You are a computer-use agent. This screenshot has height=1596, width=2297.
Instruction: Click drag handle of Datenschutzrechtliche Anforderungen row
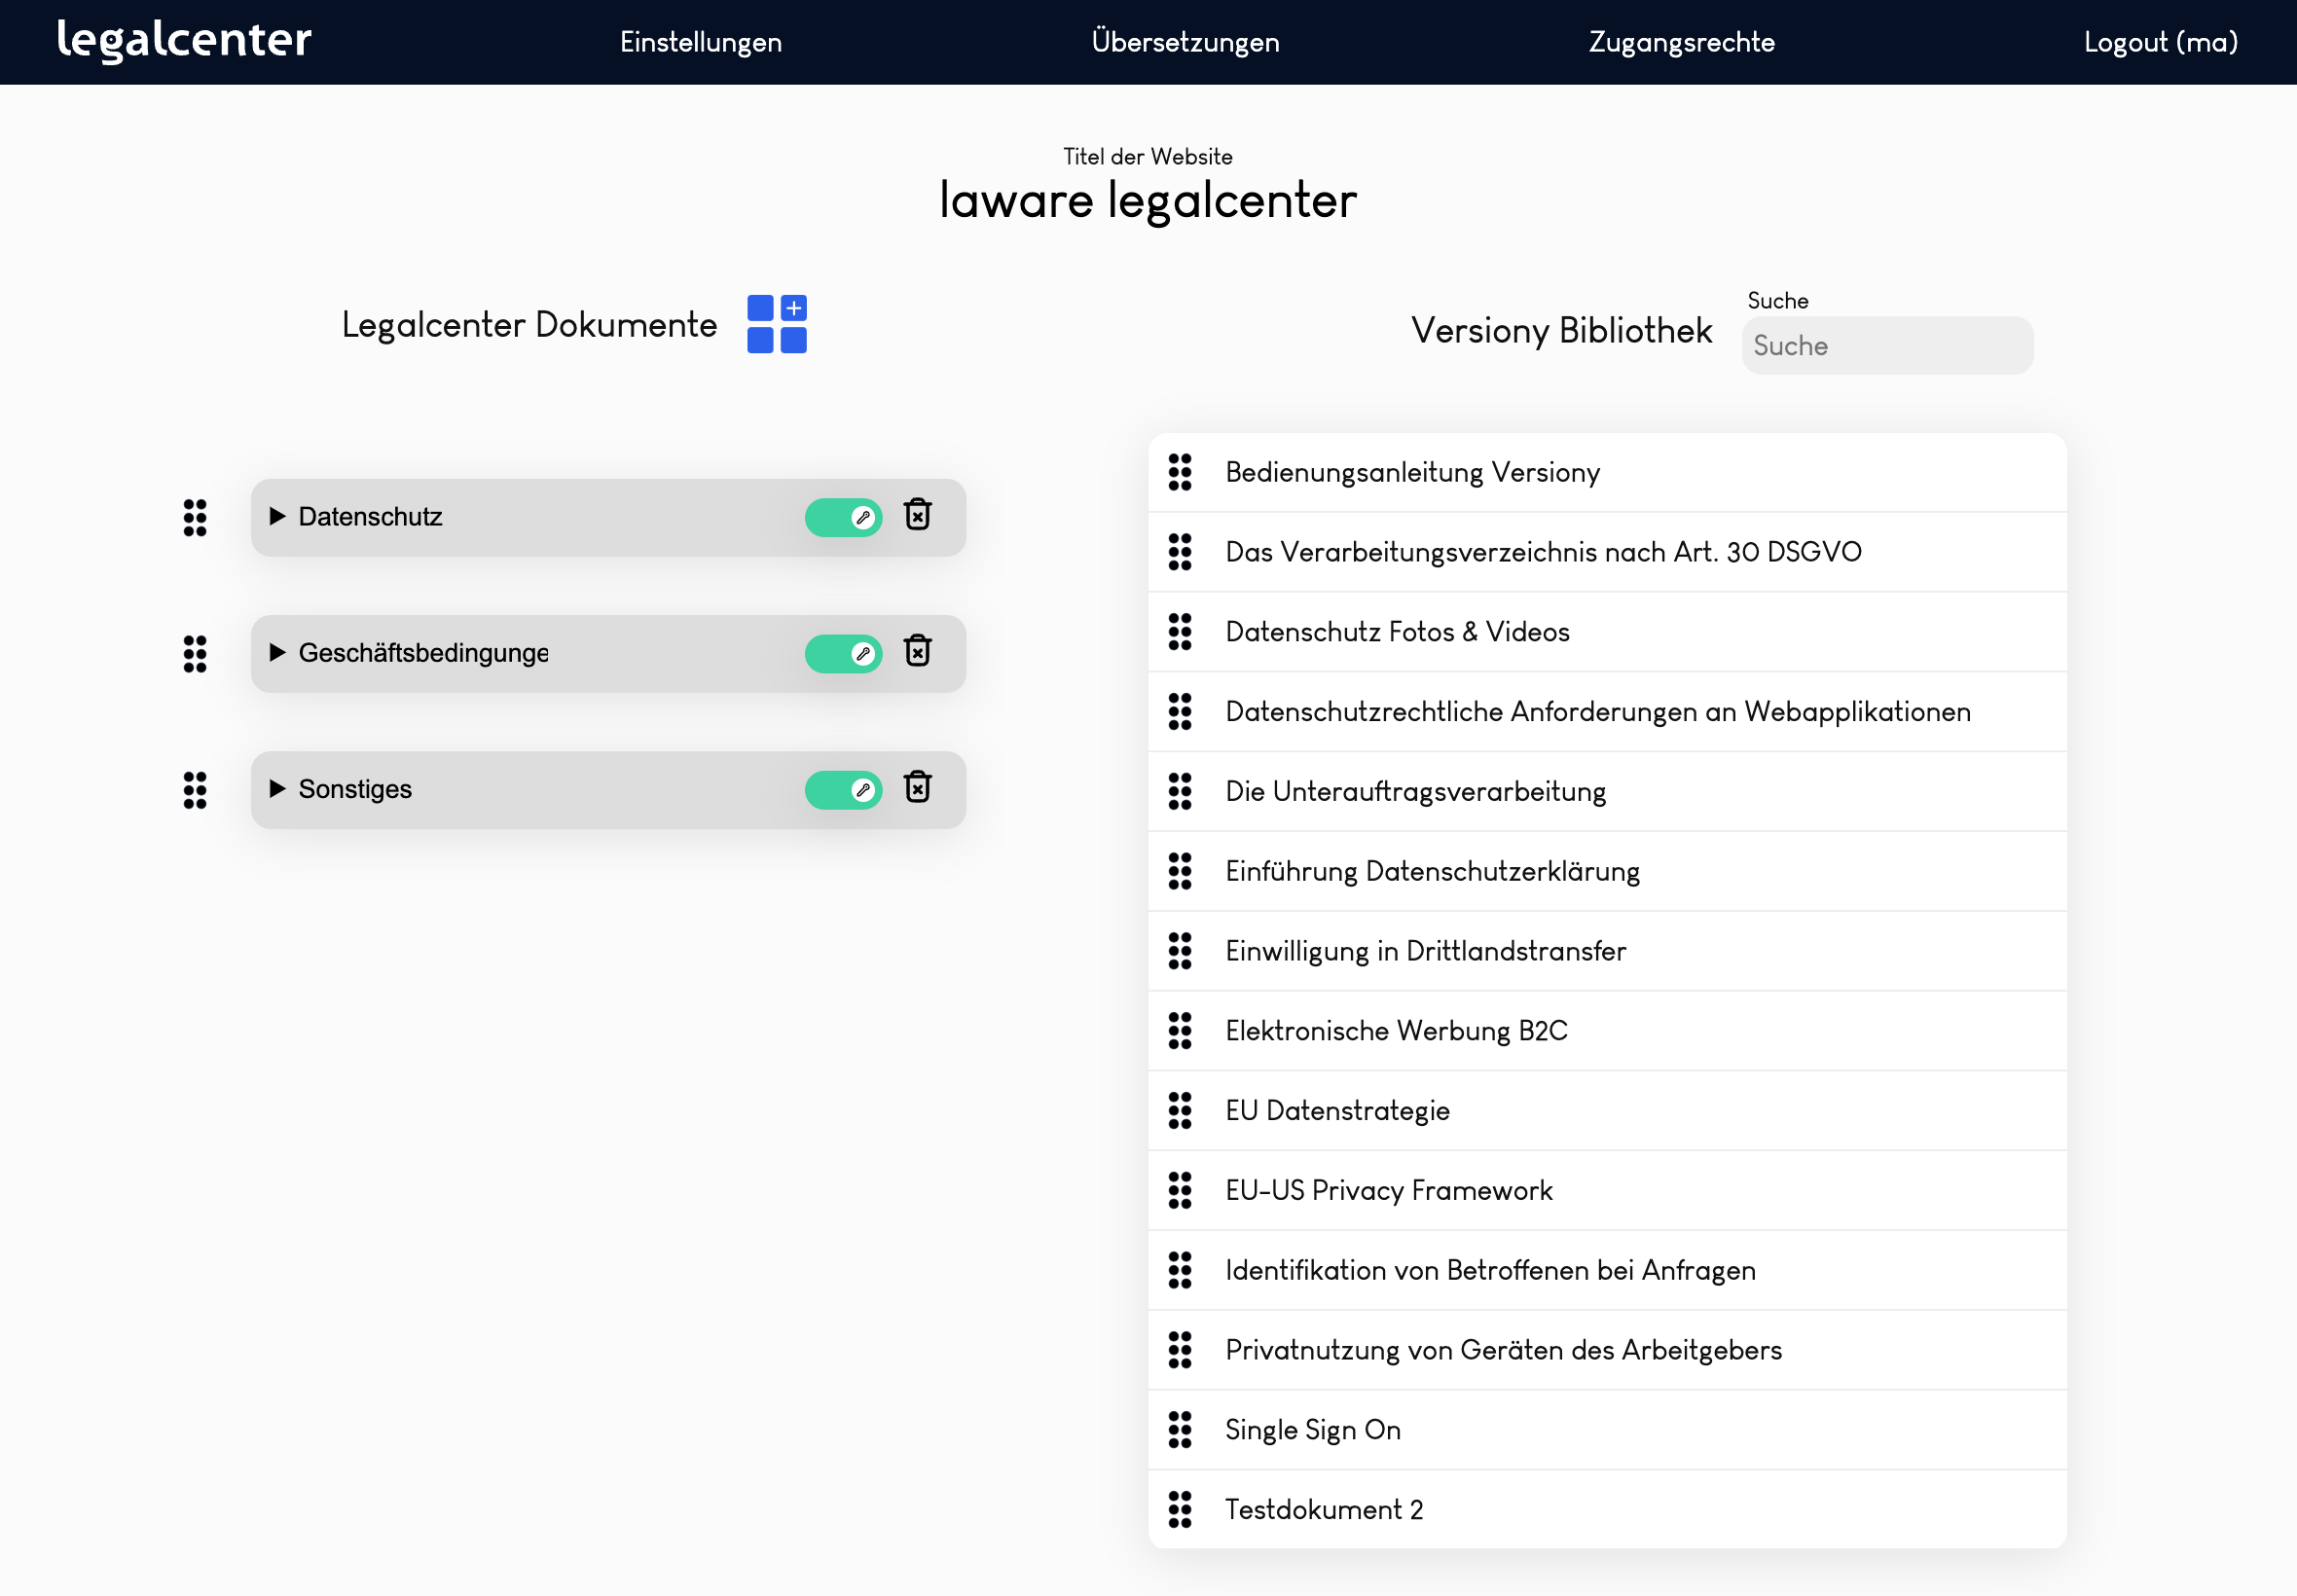1180,712
